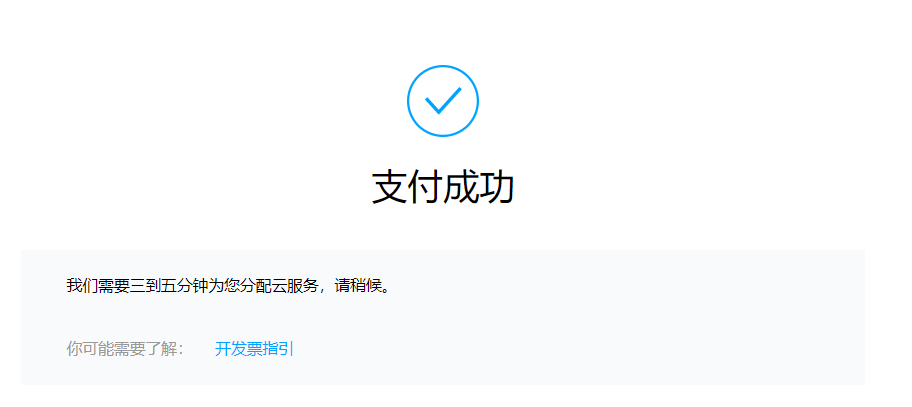Click the 我们需要三到五分钟 message line
The width and height of the screenshot is (912, 407).
[227, 286]
